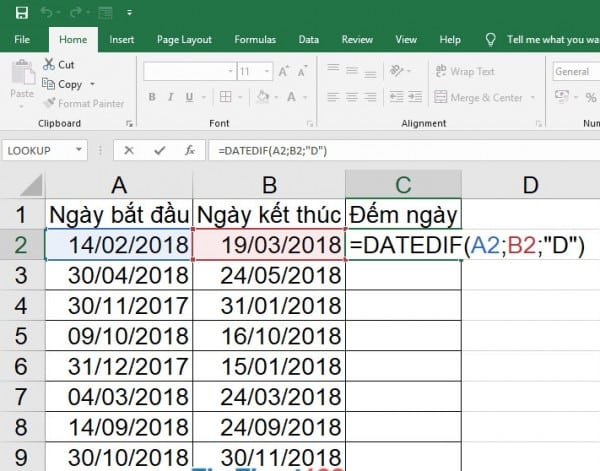Open Customize Quick Access Toolbar dropdown
600x471 pixels.
click(130, 13)
